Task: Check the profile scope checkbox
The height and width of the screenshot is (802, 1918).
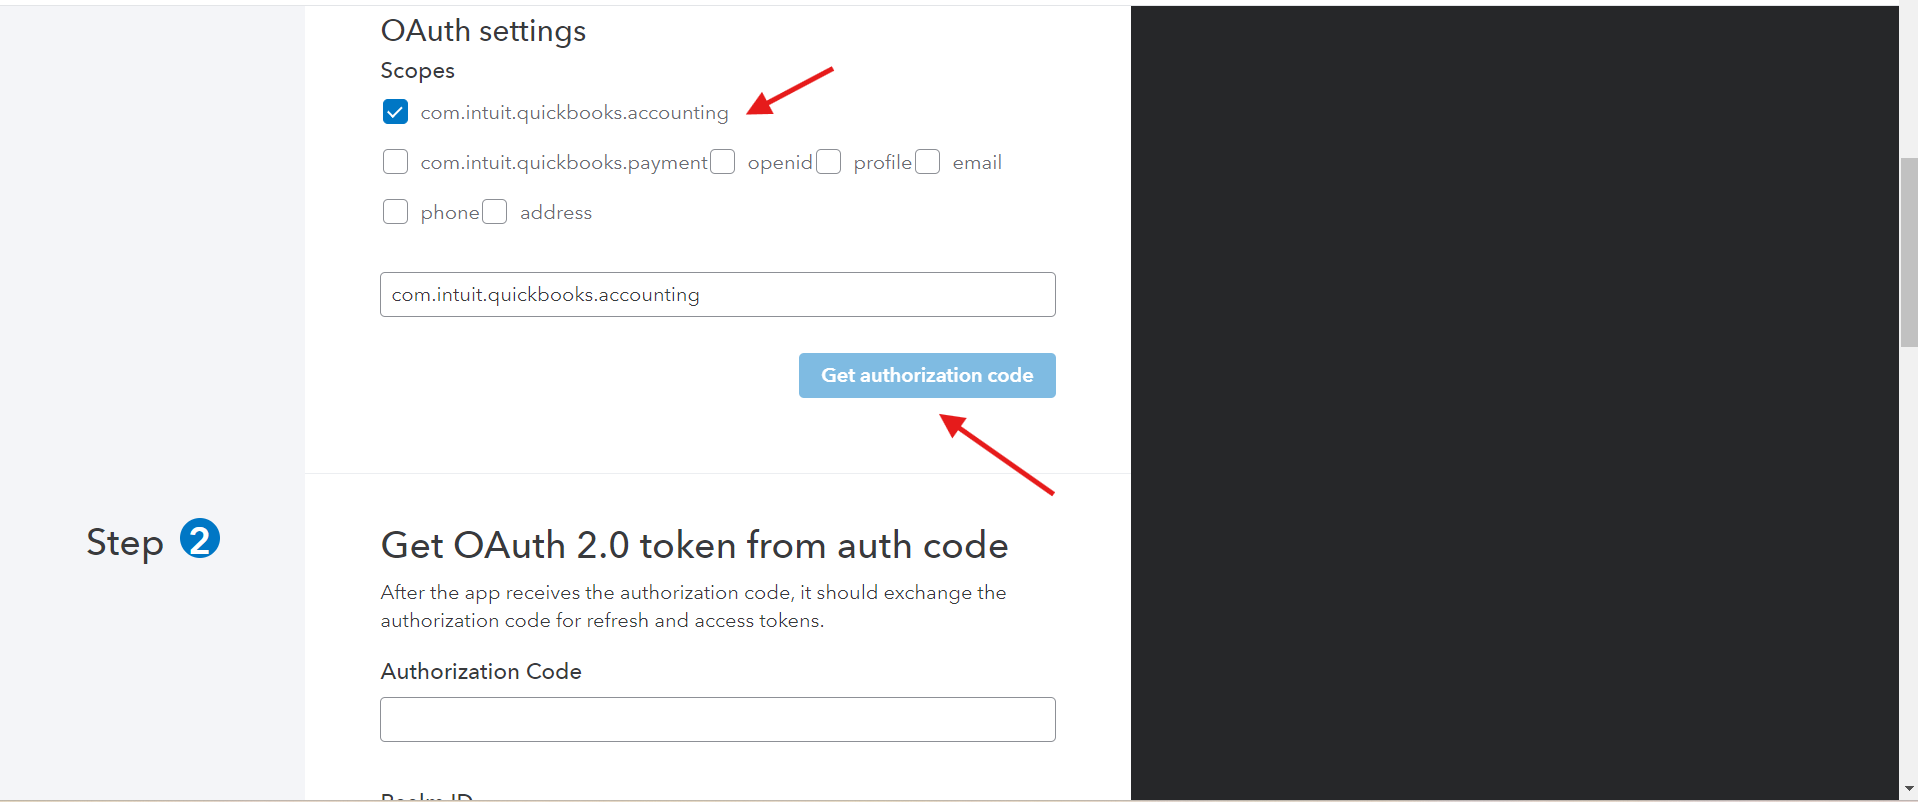Action: coord(828,161)
